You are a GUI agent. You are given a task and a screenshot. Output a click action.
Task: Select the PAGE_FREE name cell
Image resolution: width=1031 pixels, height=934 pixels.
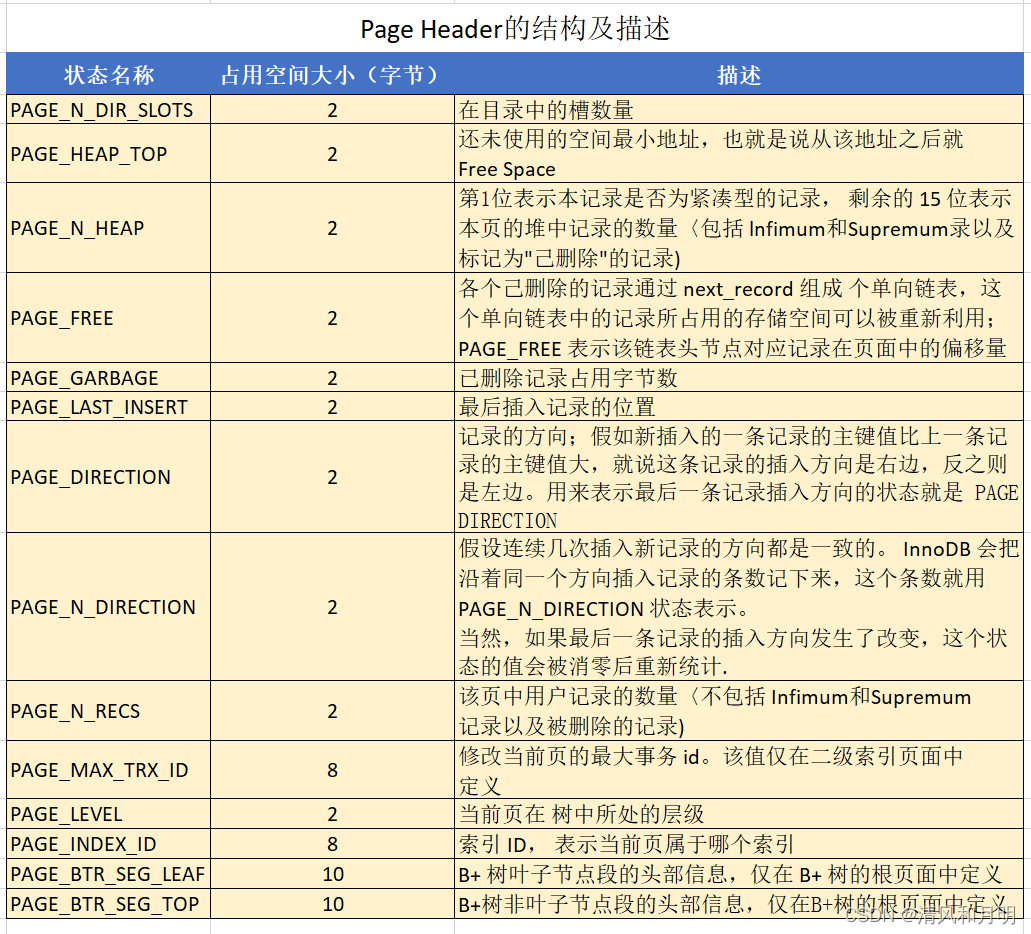tap(108, 318)
